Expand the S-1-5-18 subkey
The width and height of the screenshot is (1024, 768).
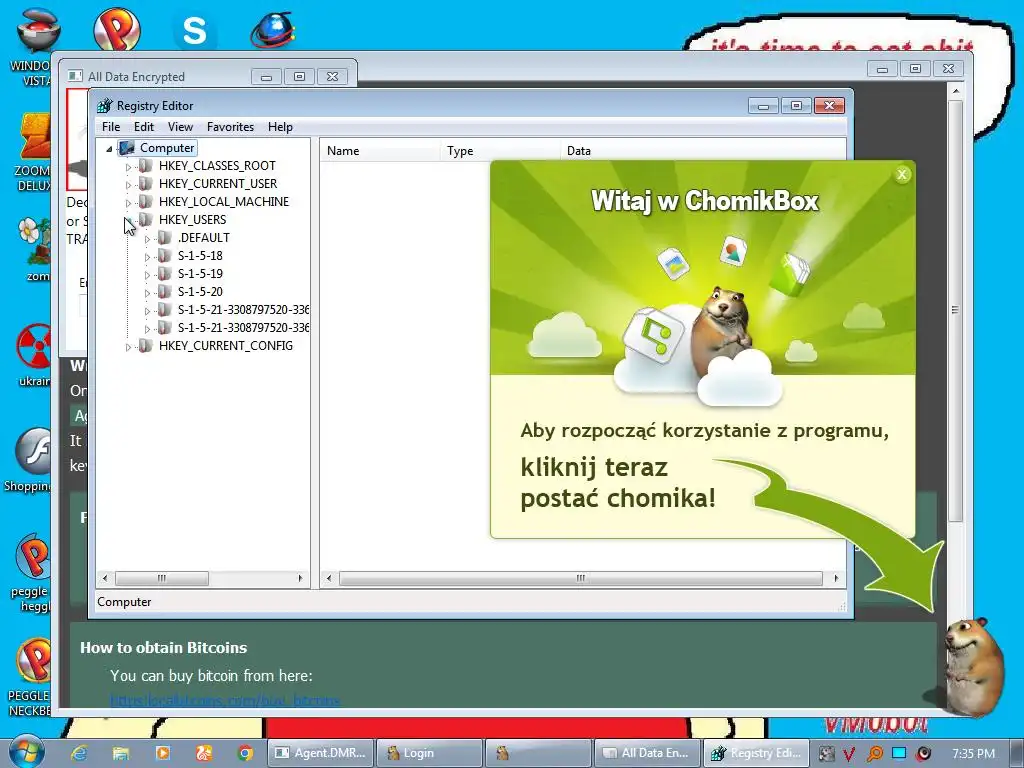[x=147, y=257]
